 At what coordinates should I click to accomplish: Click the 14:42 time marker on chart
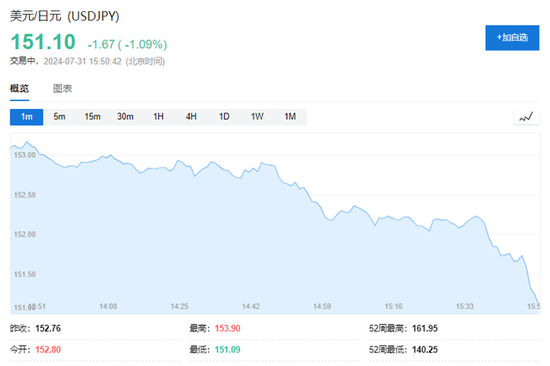[251, 306]
